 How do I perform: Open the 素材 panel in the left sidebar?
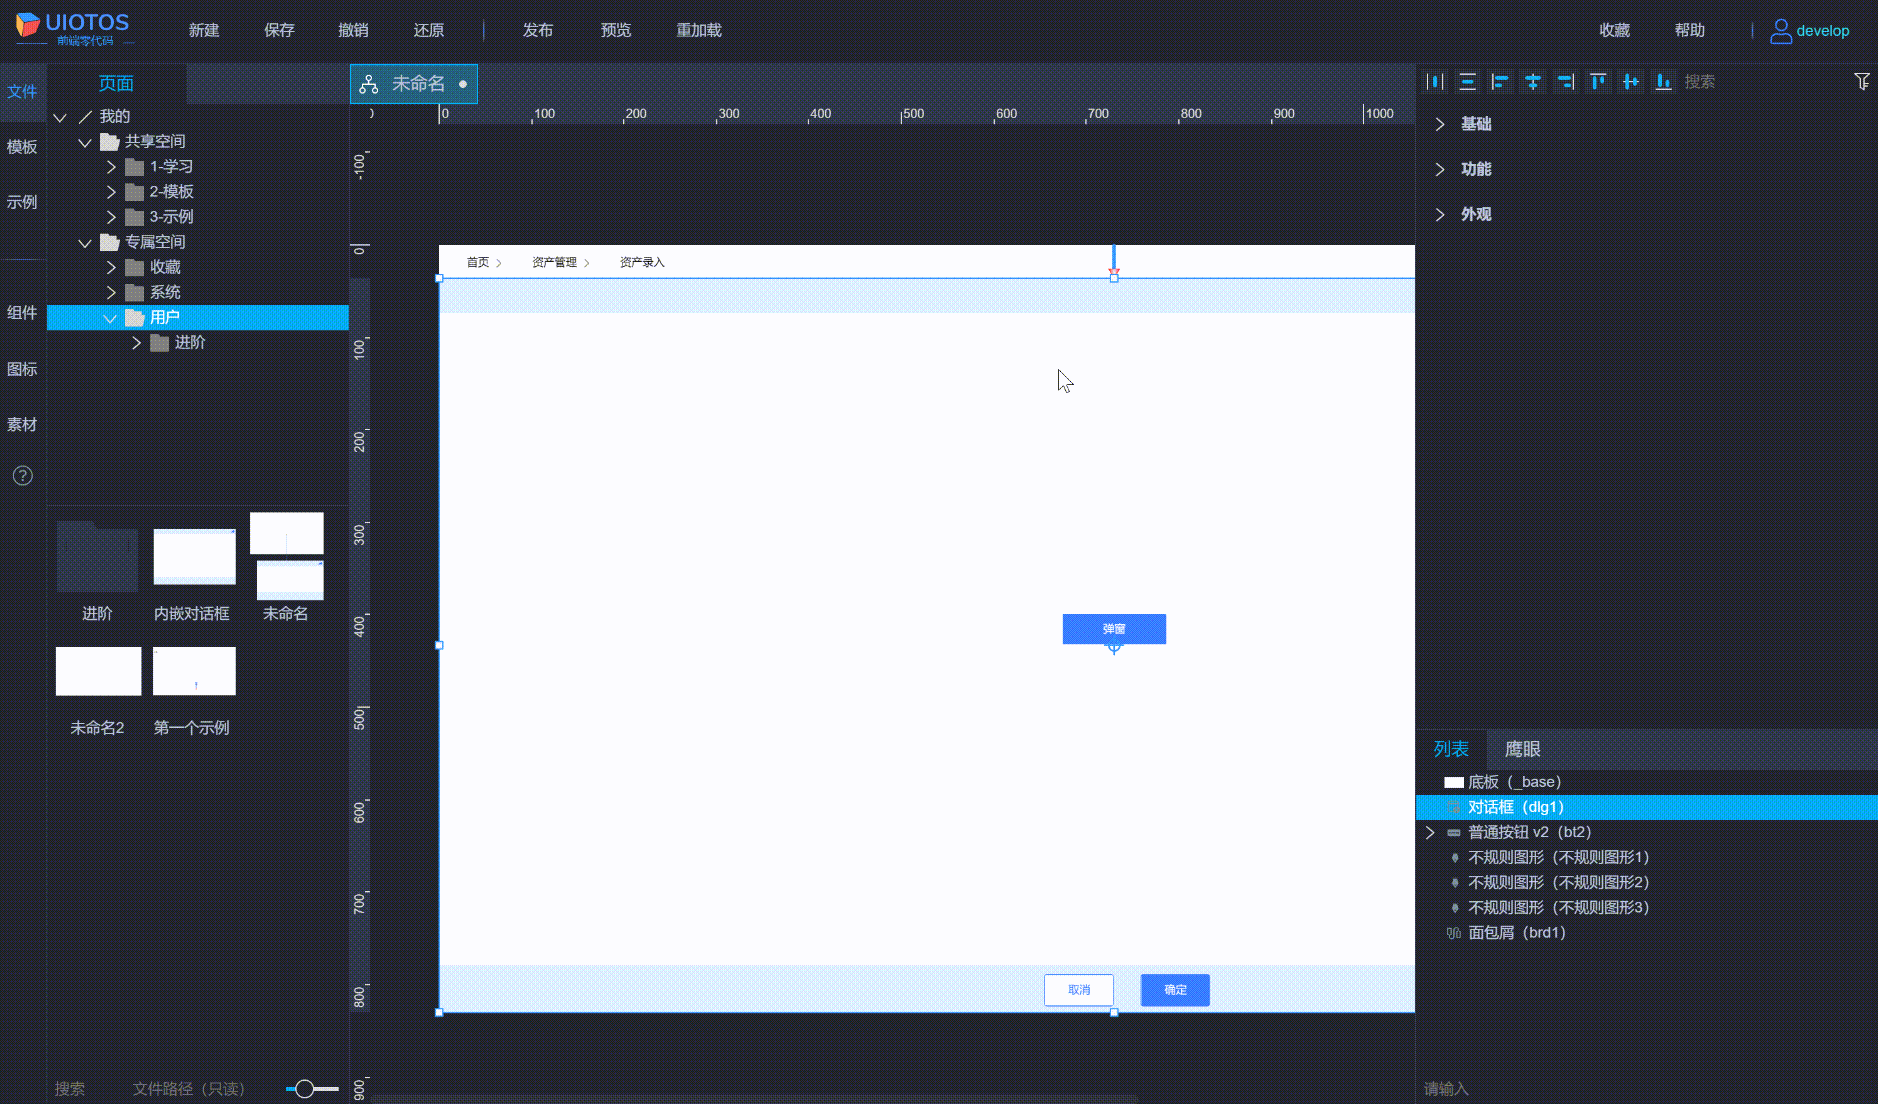point(22,424)
